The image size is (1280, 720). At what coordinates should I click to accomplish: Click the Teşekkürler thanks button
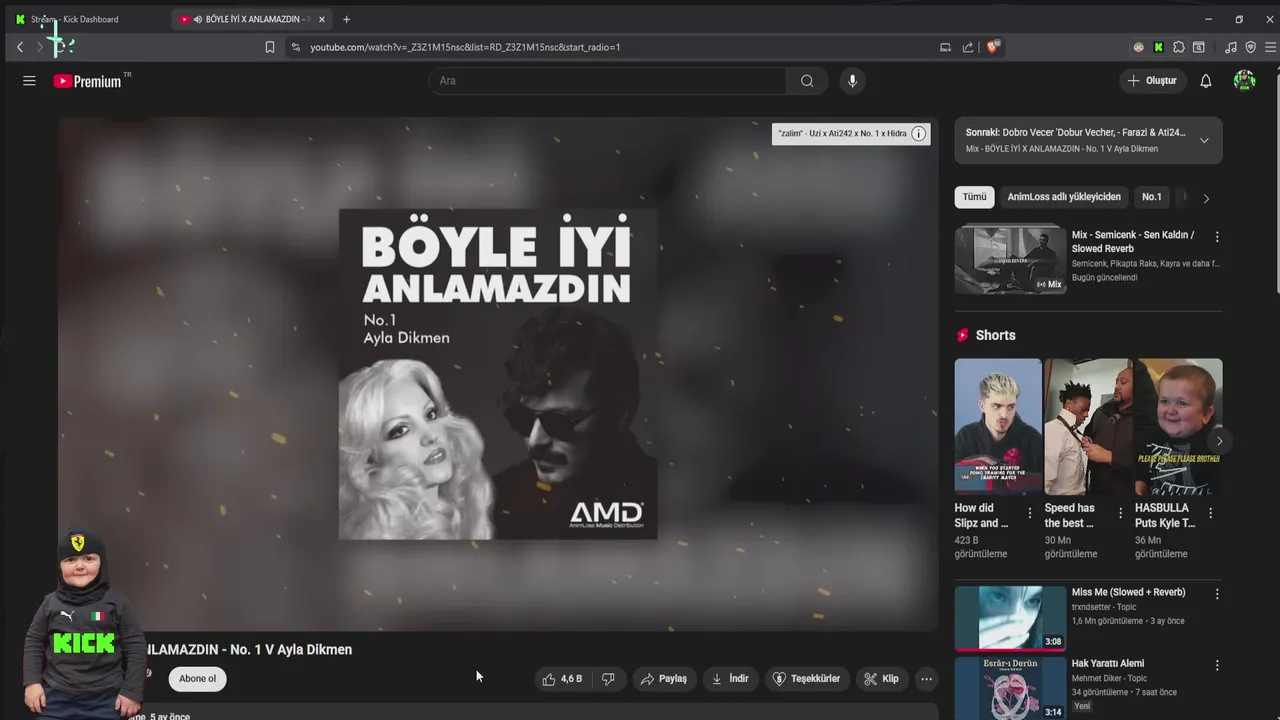[806, 679]
